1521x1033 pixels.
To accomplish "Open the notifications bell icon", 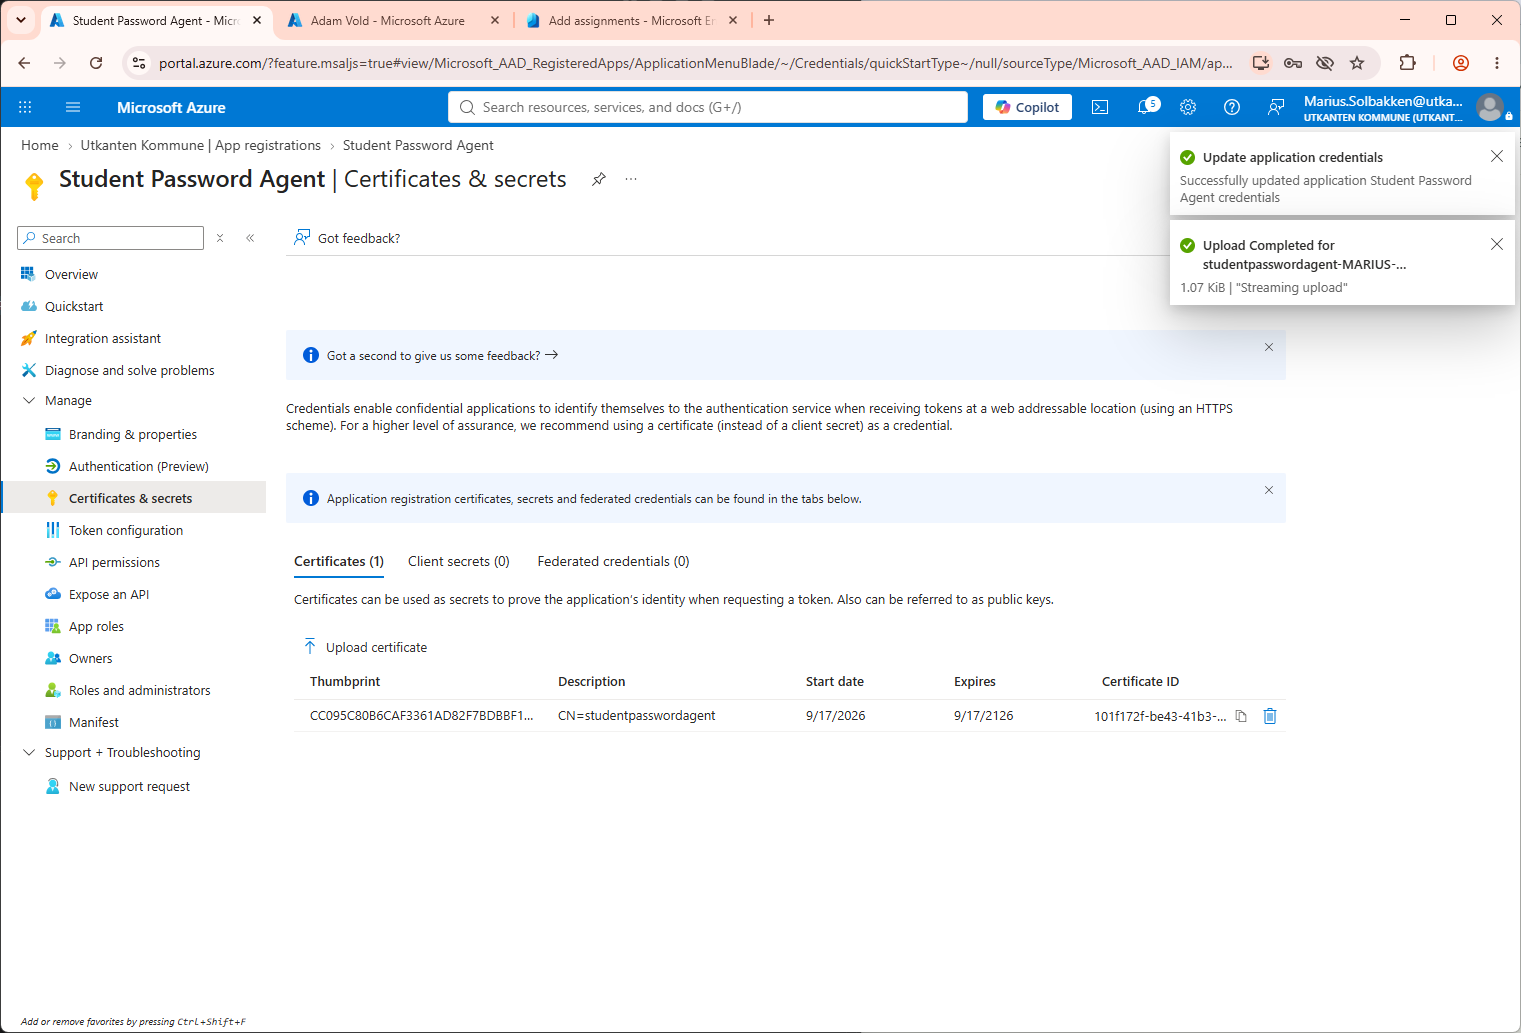I will [1145, 107].
